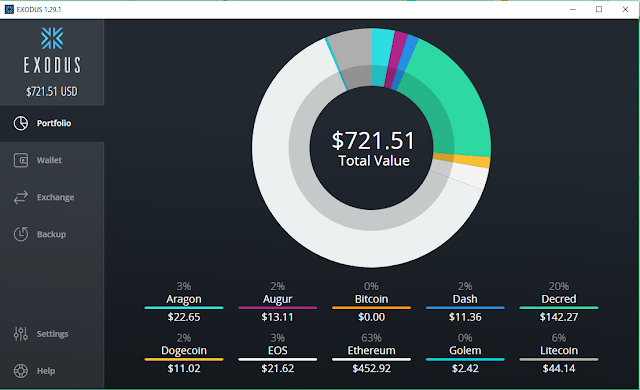Close the Exodus window
640x390 pixels.
(x=625, y=9)
